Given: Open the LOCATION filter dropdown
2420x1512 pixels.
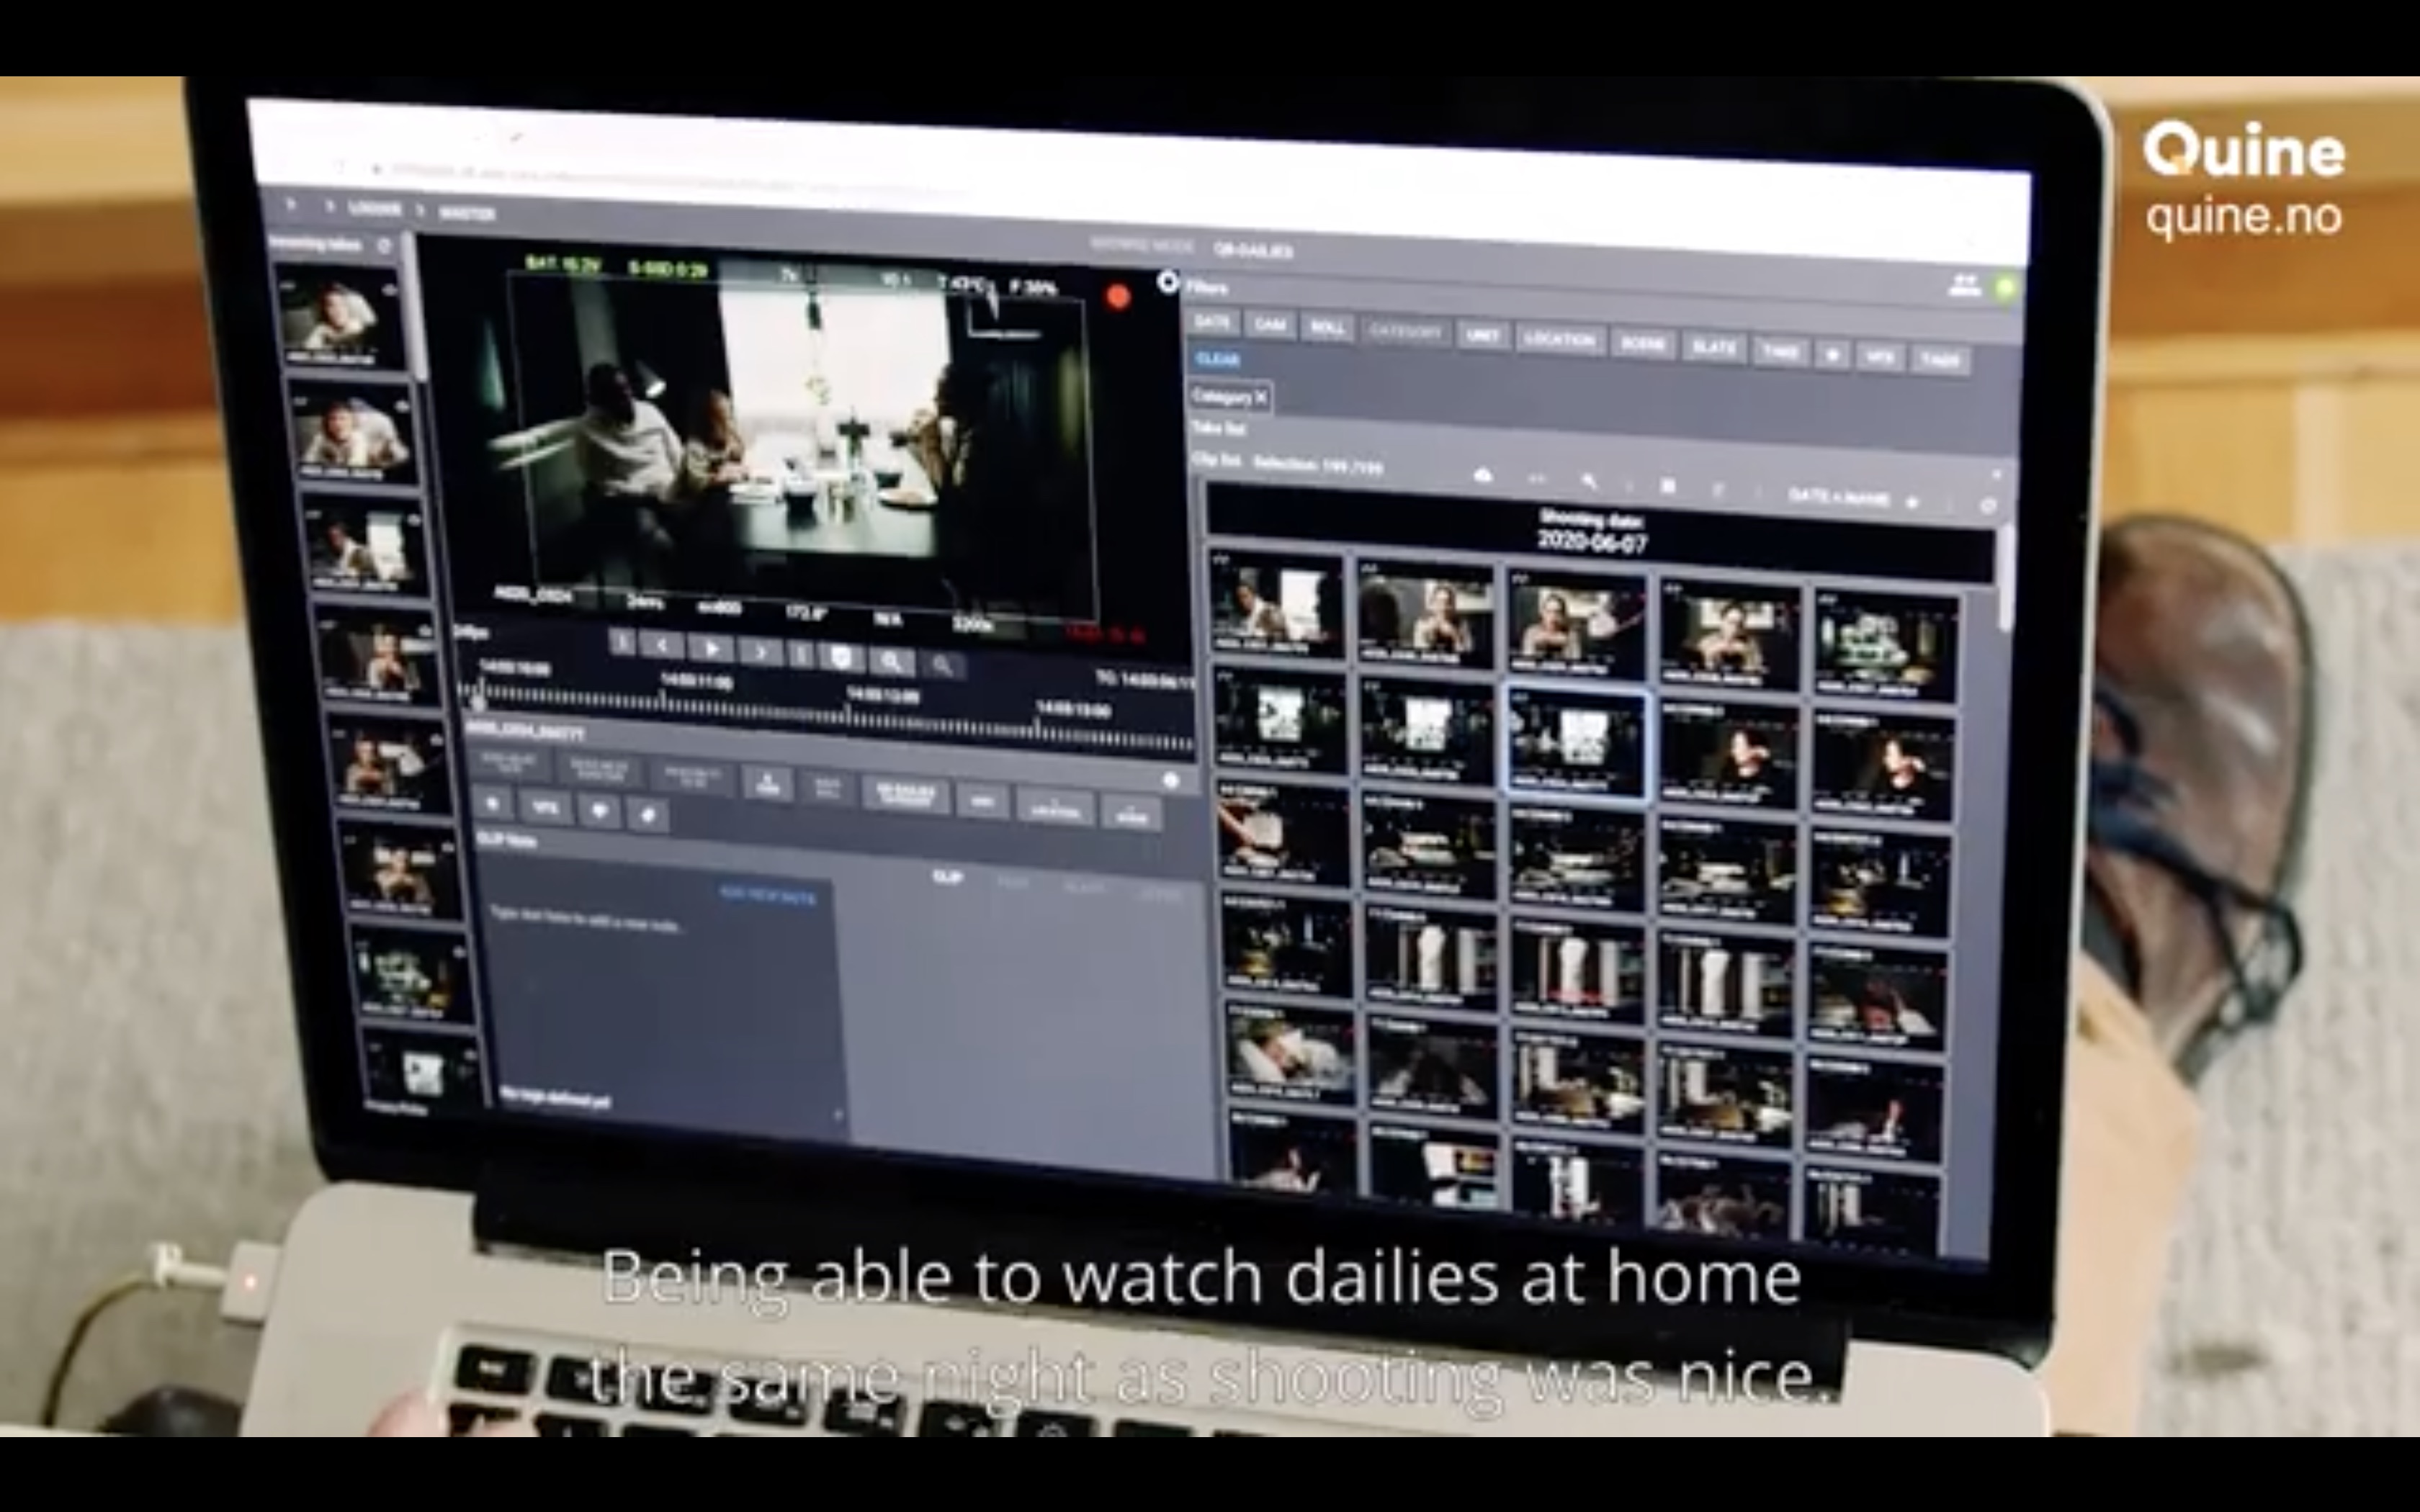Looking at the screenshot, I should 1560,340.
